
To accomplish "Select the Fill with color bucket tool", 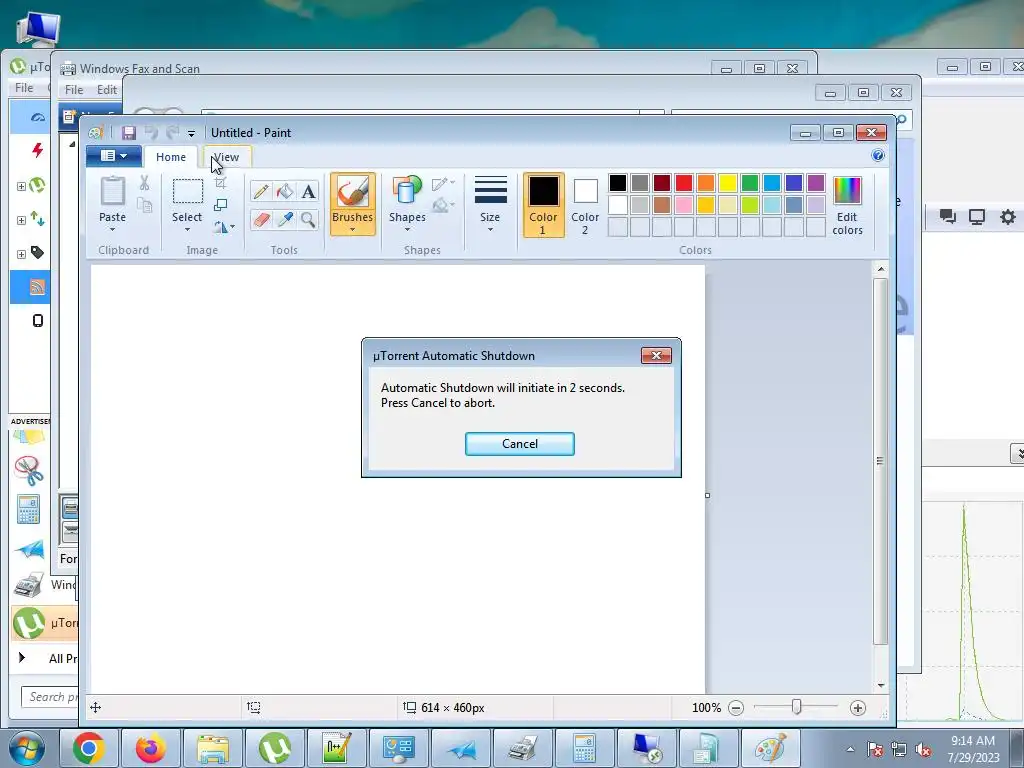I will (285, 191).
